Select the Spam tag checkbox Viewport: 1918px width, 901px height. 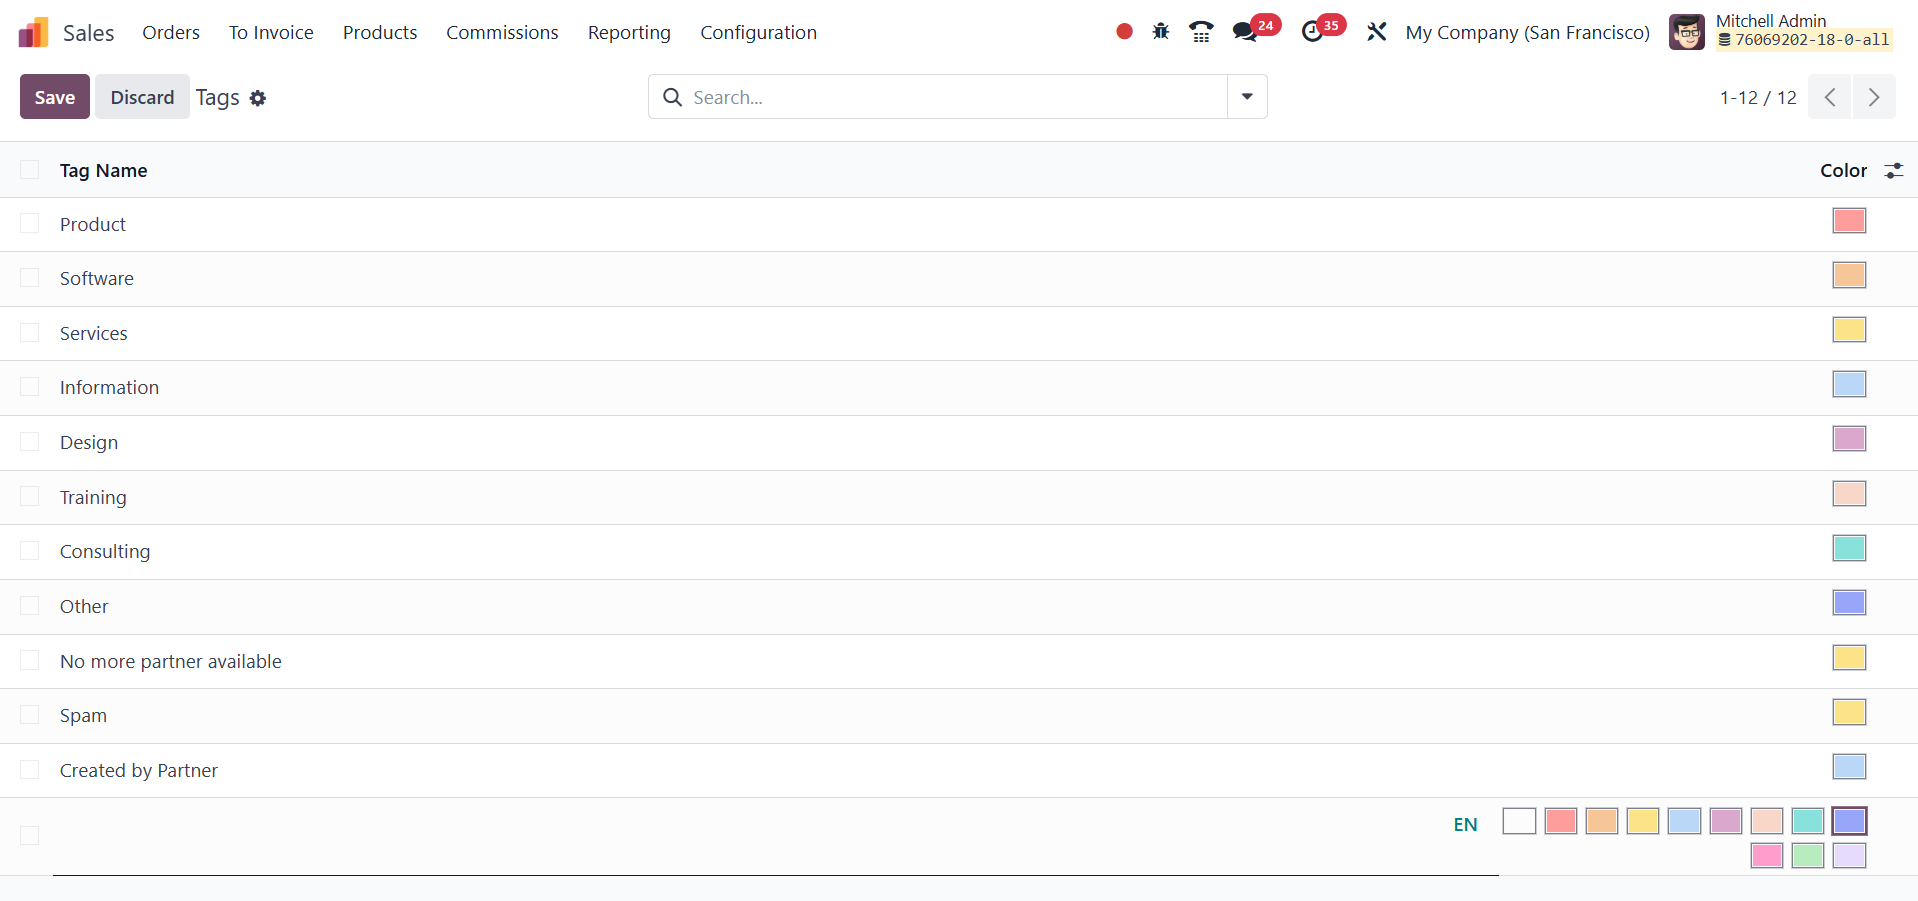30,715
